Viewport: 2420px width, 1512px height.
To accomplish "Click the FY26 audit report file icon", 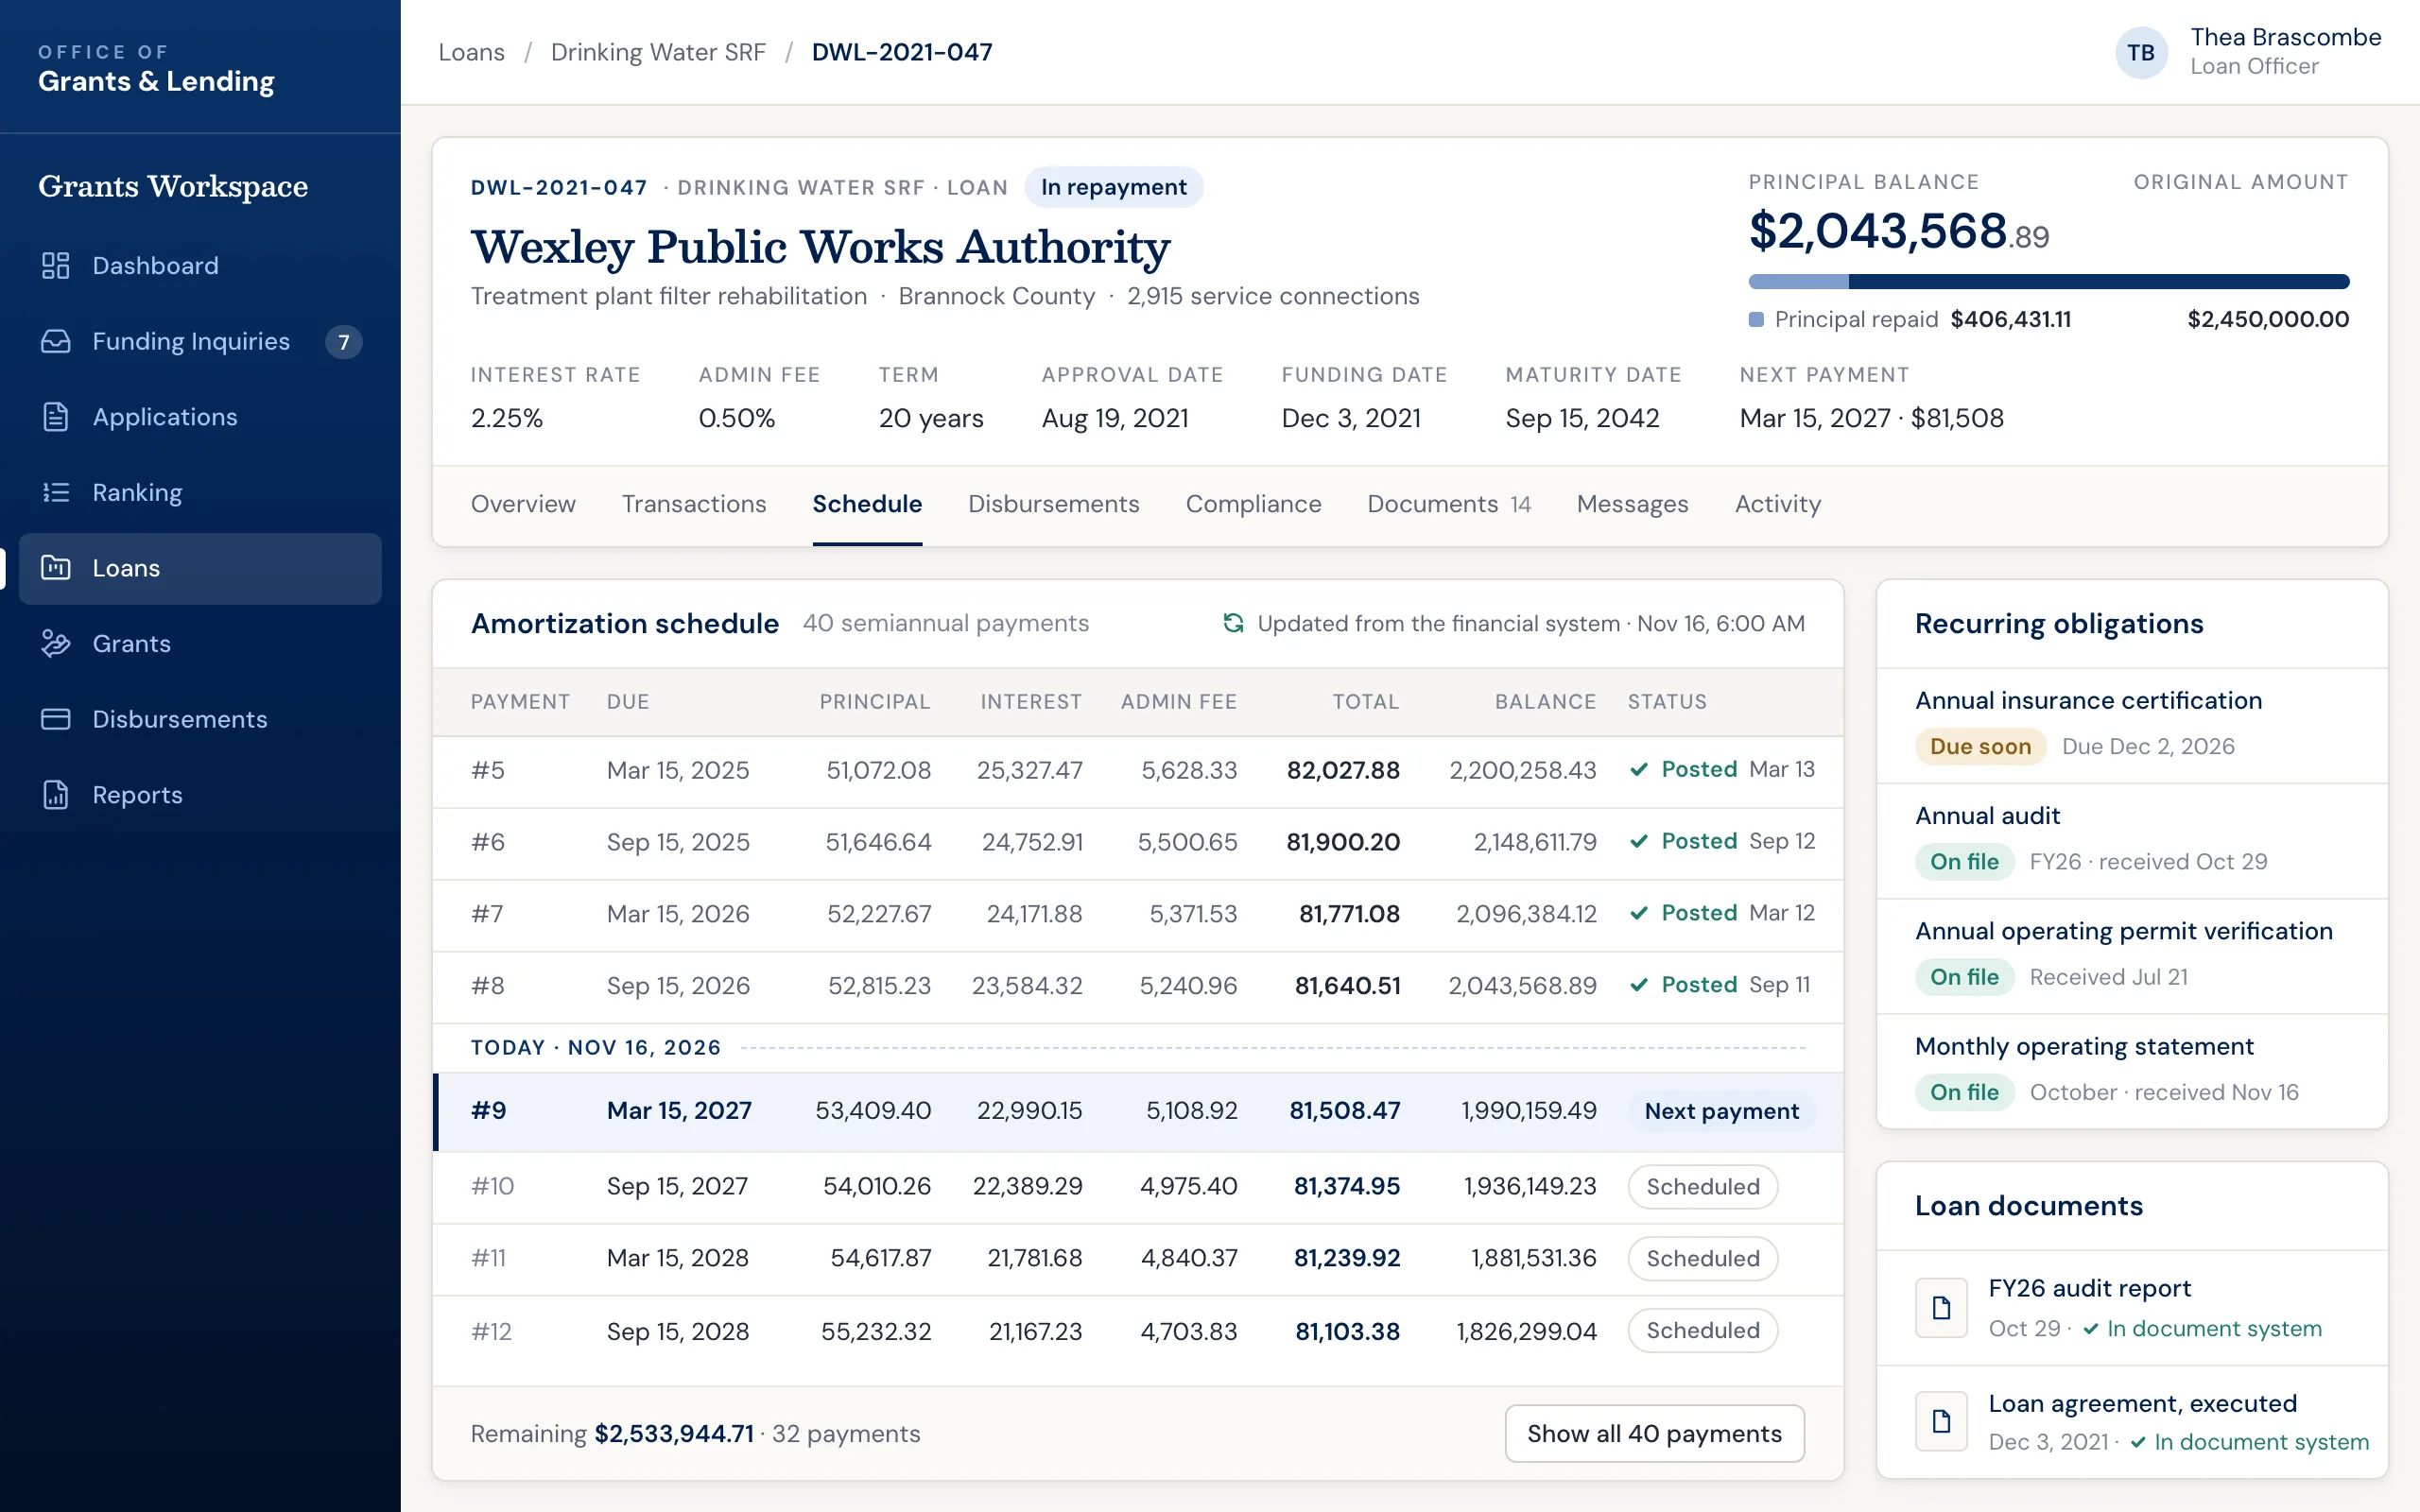I will coord(1941,1307).
